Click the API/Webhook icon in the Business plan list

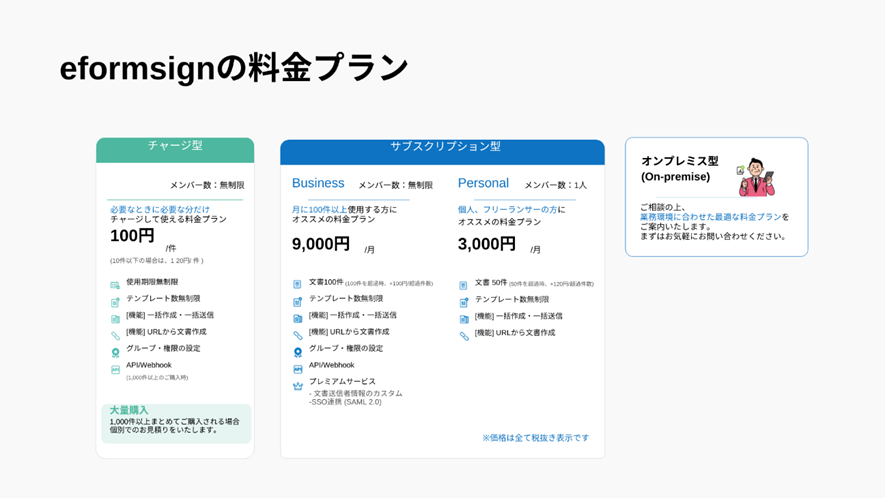pyautogui.click(x=297, y=369)
